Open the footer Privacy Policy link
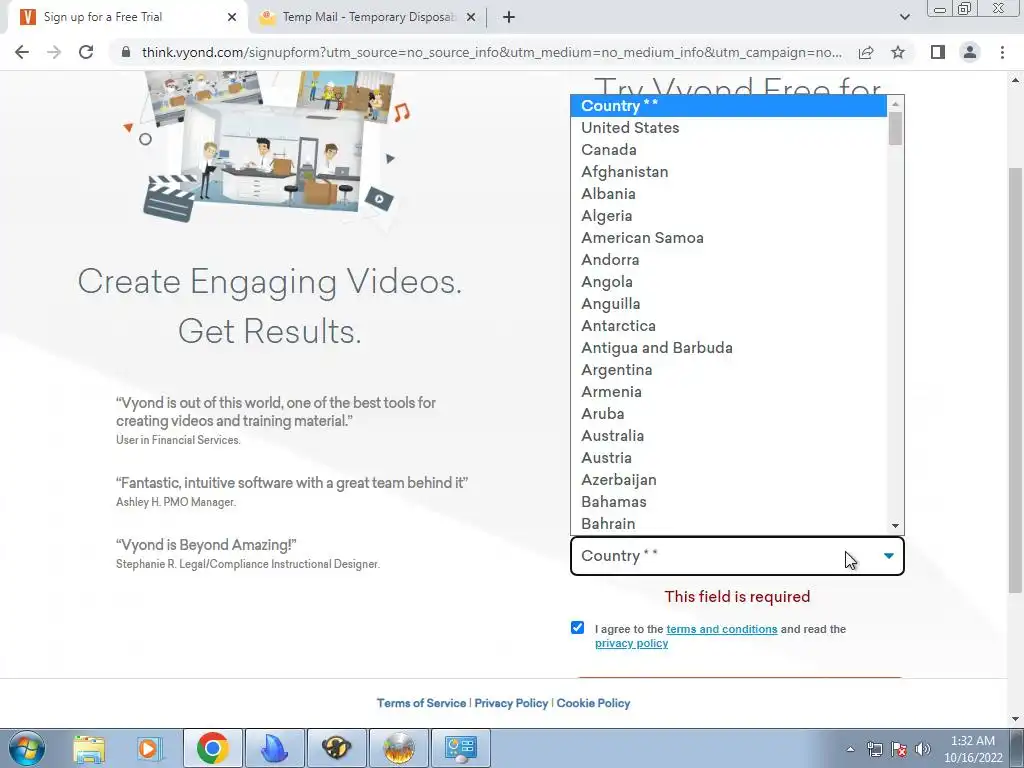This screenshot has width=1024, height=768. point(511,703)
